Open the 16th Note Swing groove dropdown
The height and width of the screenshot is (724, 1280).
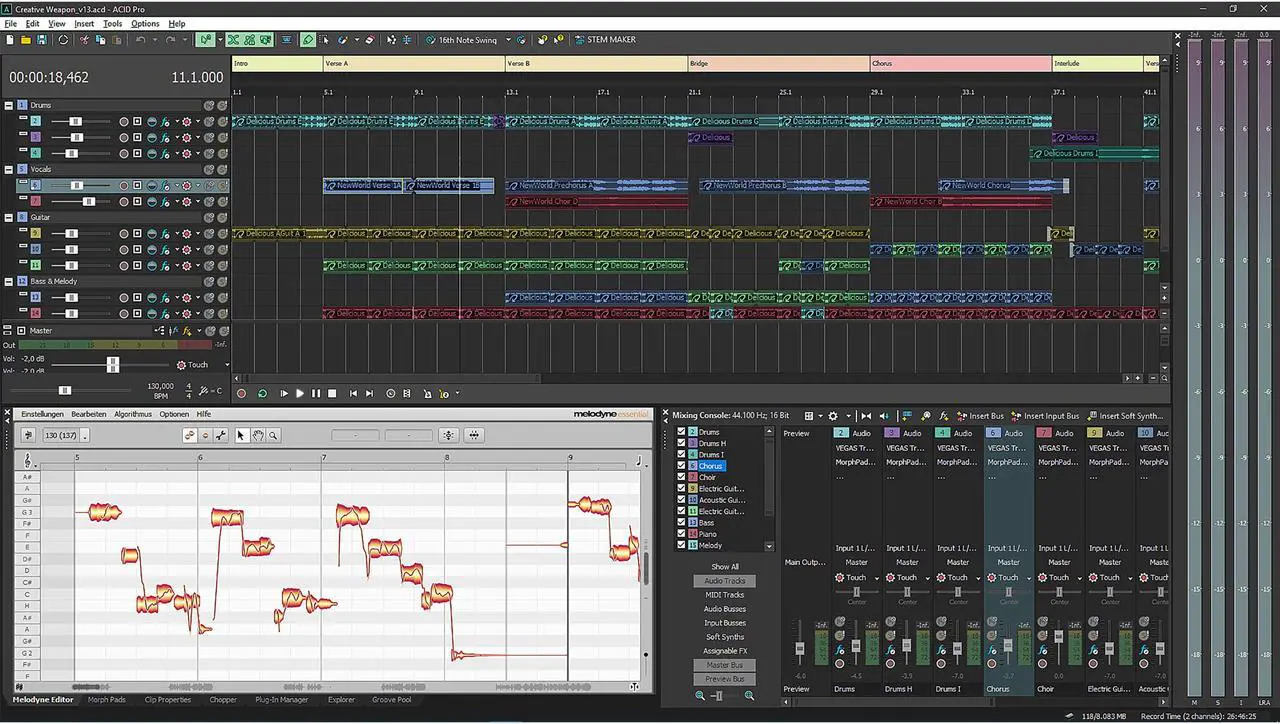click(x=508, y=40)
